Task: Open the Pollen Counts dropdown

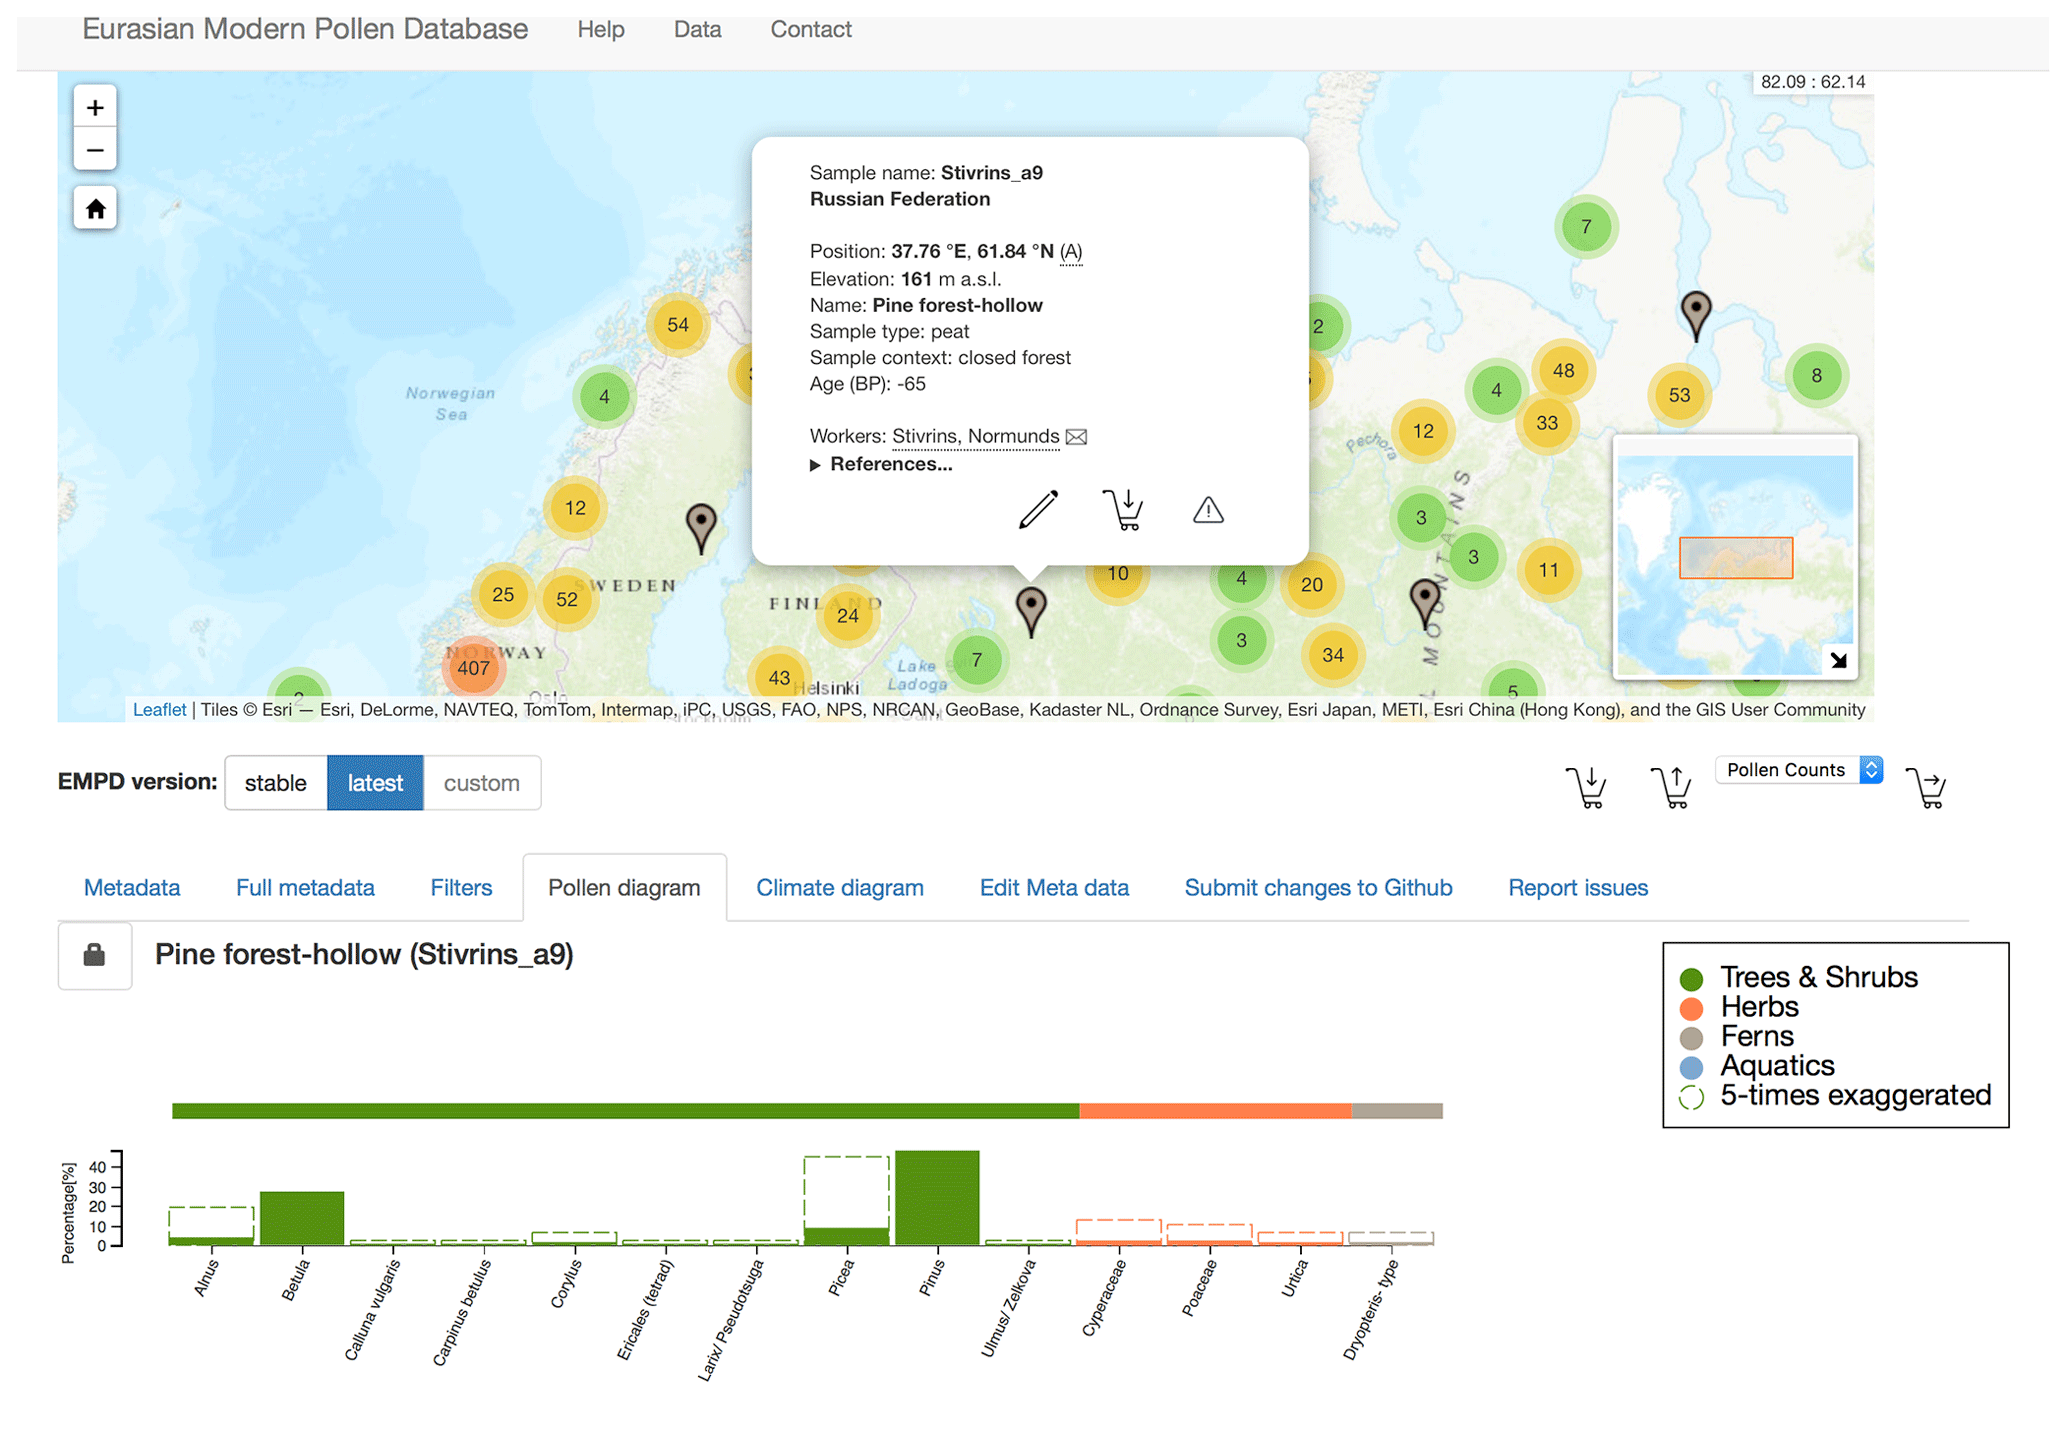Action: [1798, 770]
